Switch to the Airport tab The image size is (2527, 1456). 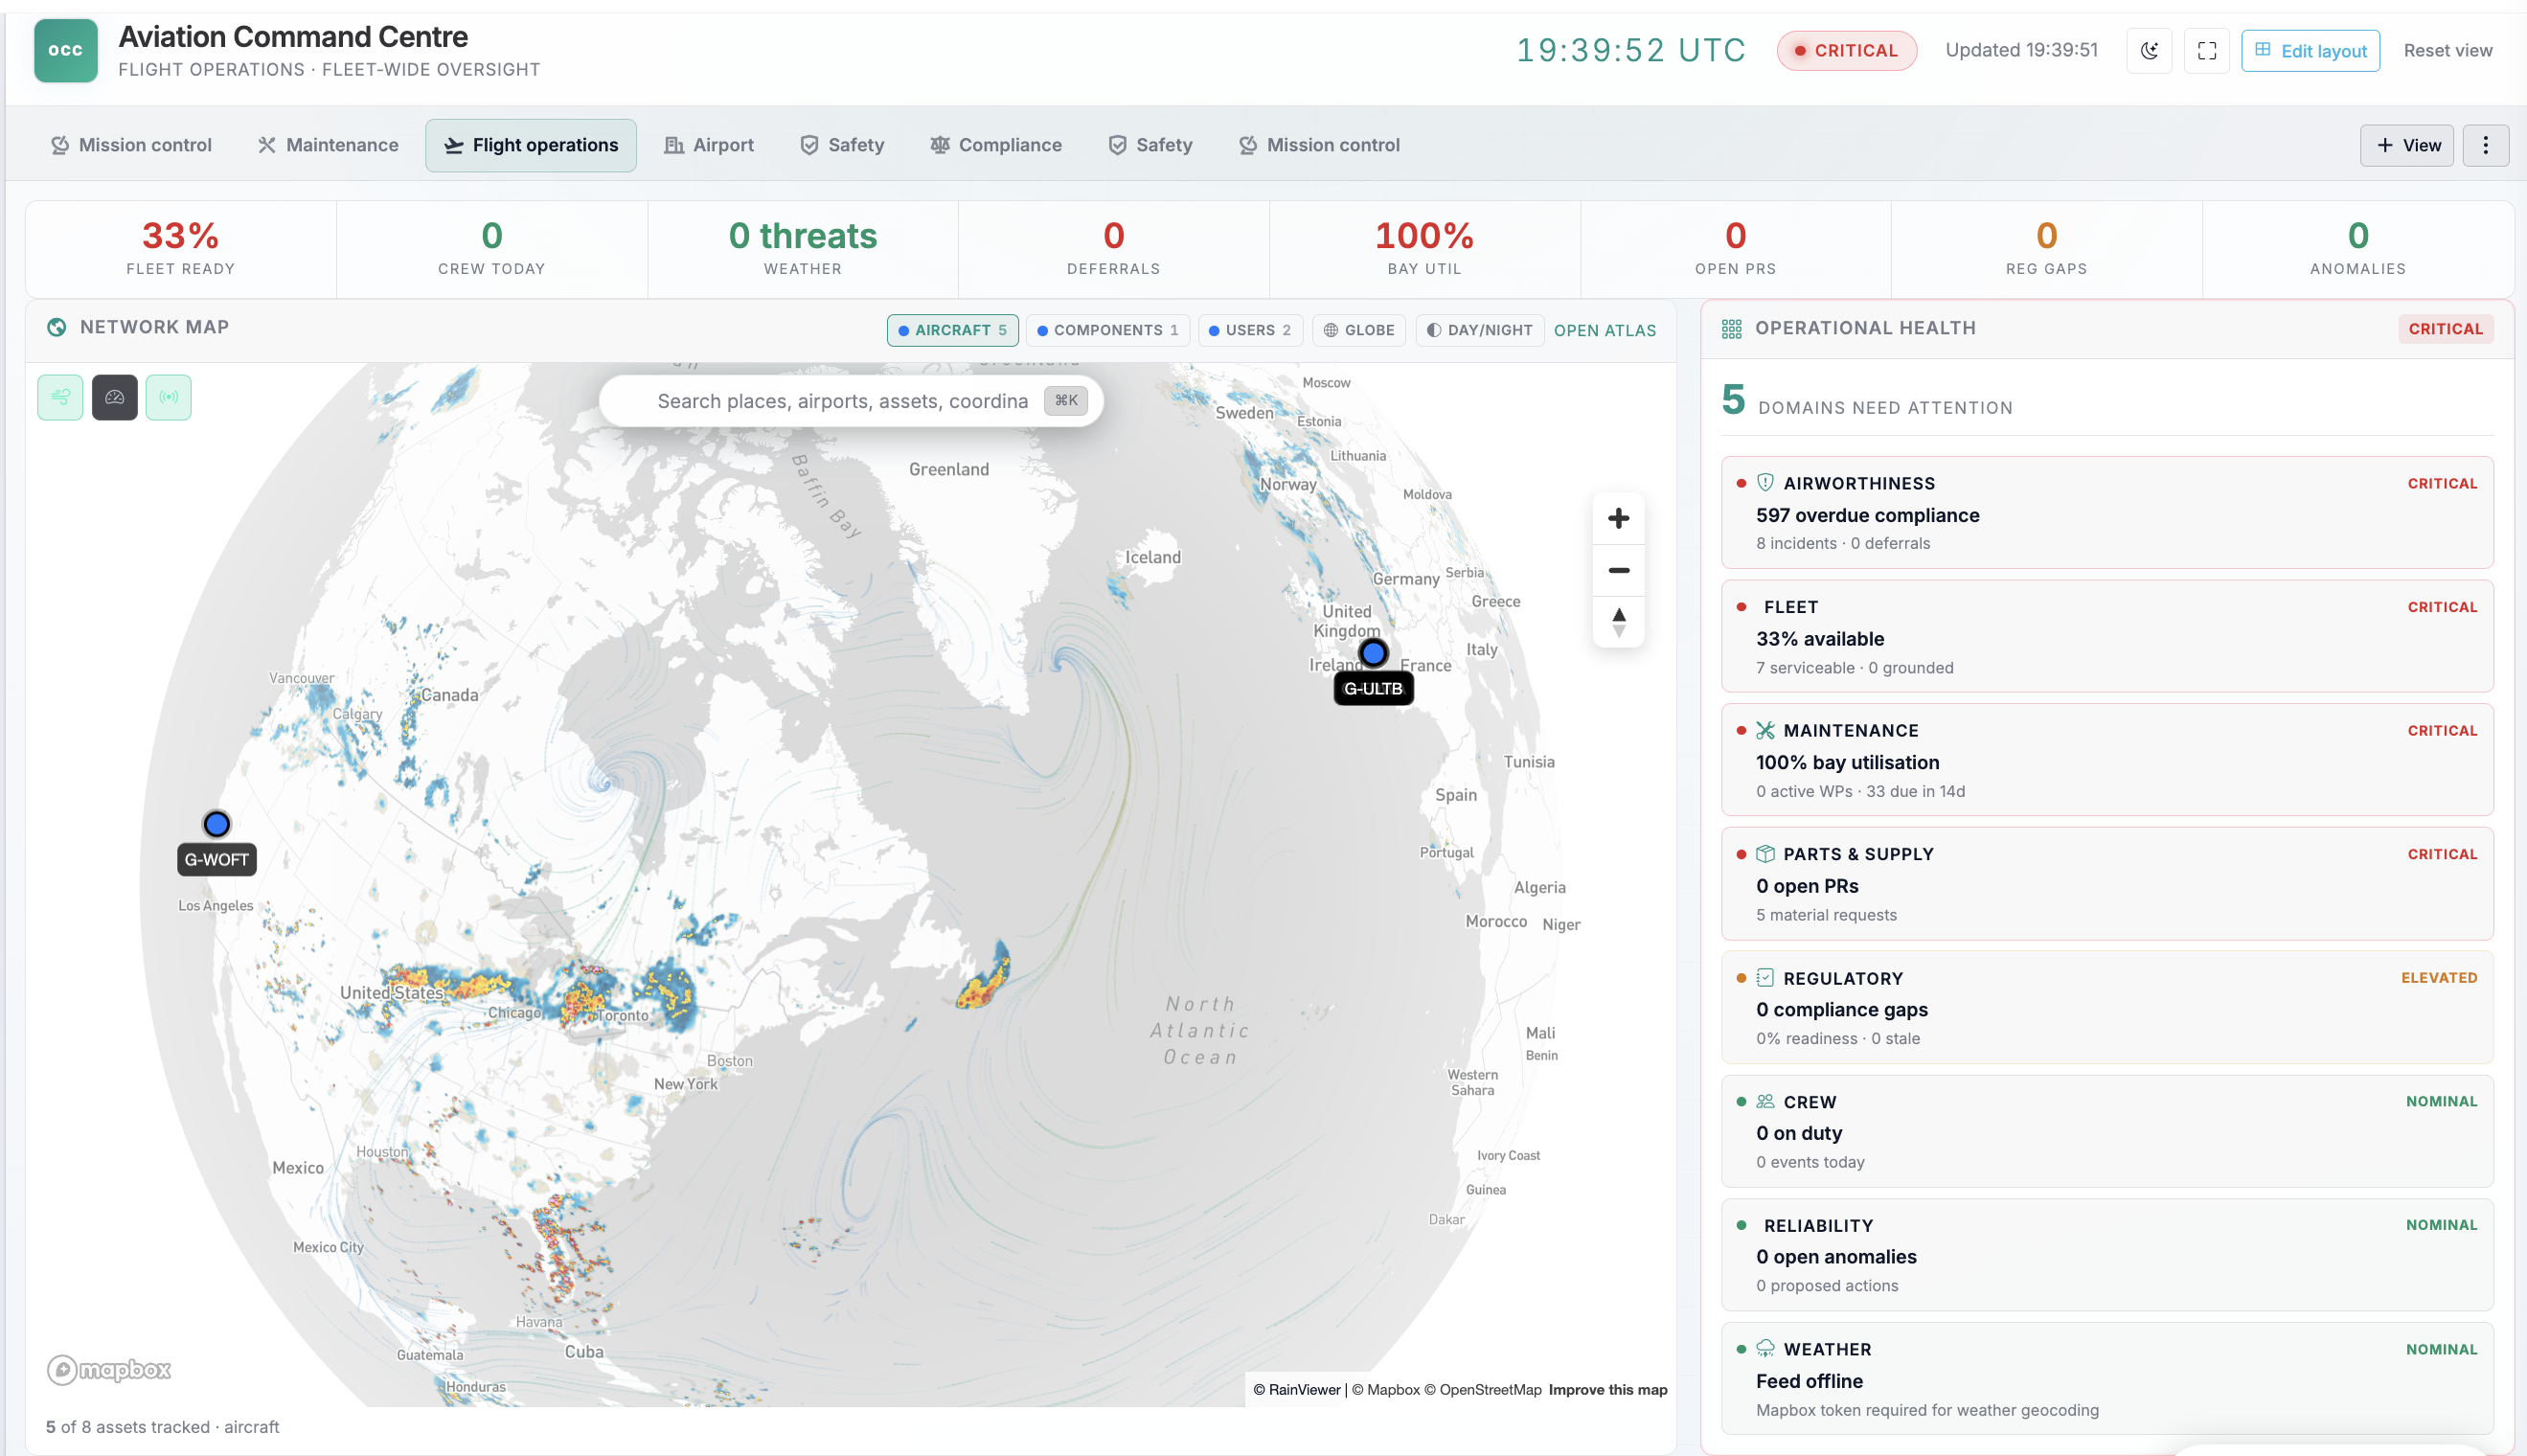click(709, 145)
